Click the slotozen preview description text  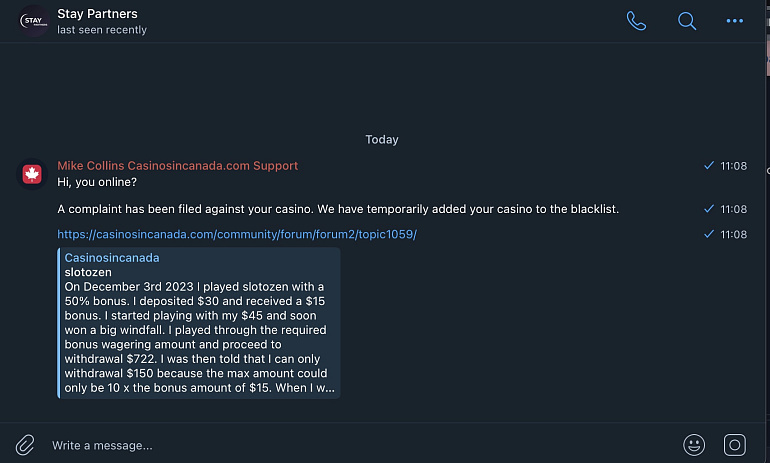point(199,337)
